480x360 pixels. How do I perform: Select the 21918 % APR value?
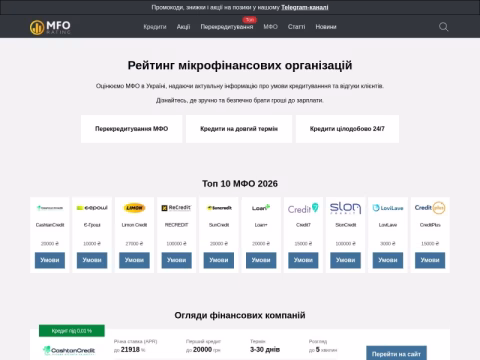130,350
